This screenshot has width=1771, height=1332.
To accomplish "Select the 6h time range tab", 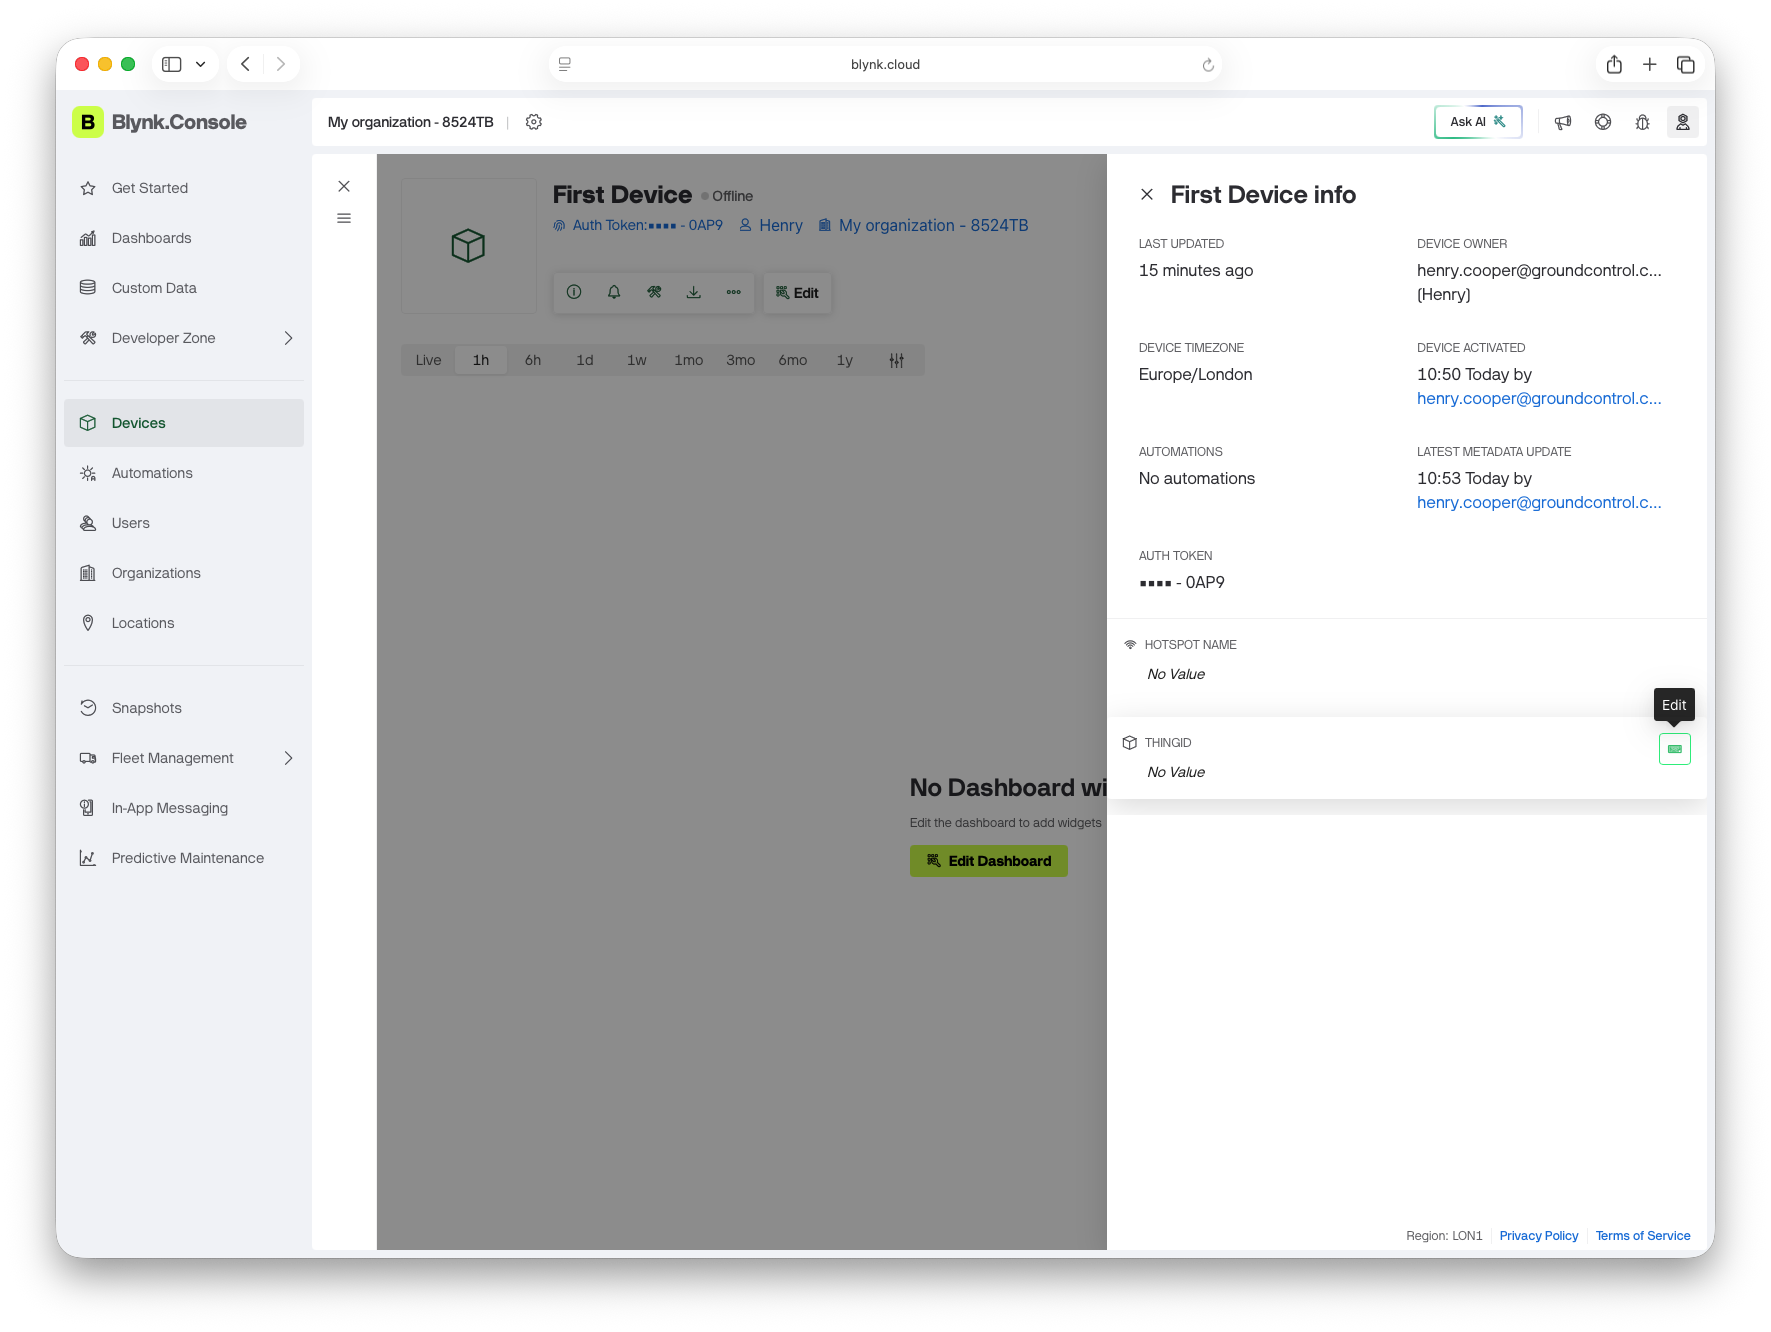I will [533, 360].
